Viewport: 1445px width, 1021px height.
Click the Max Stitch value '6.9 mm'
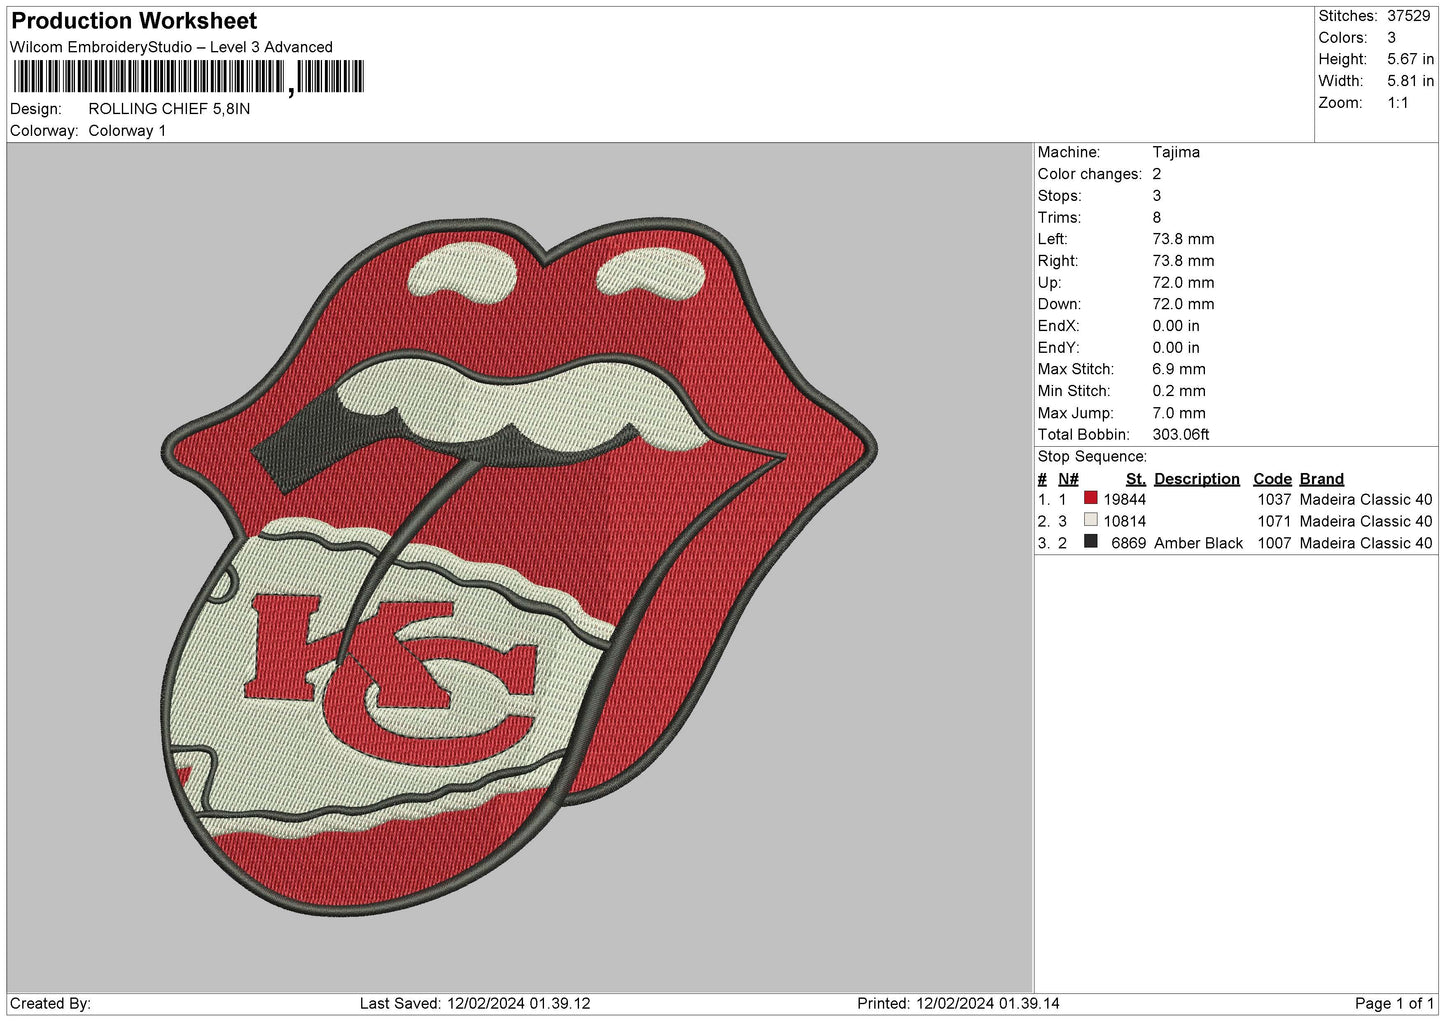tap(1179, 369)
